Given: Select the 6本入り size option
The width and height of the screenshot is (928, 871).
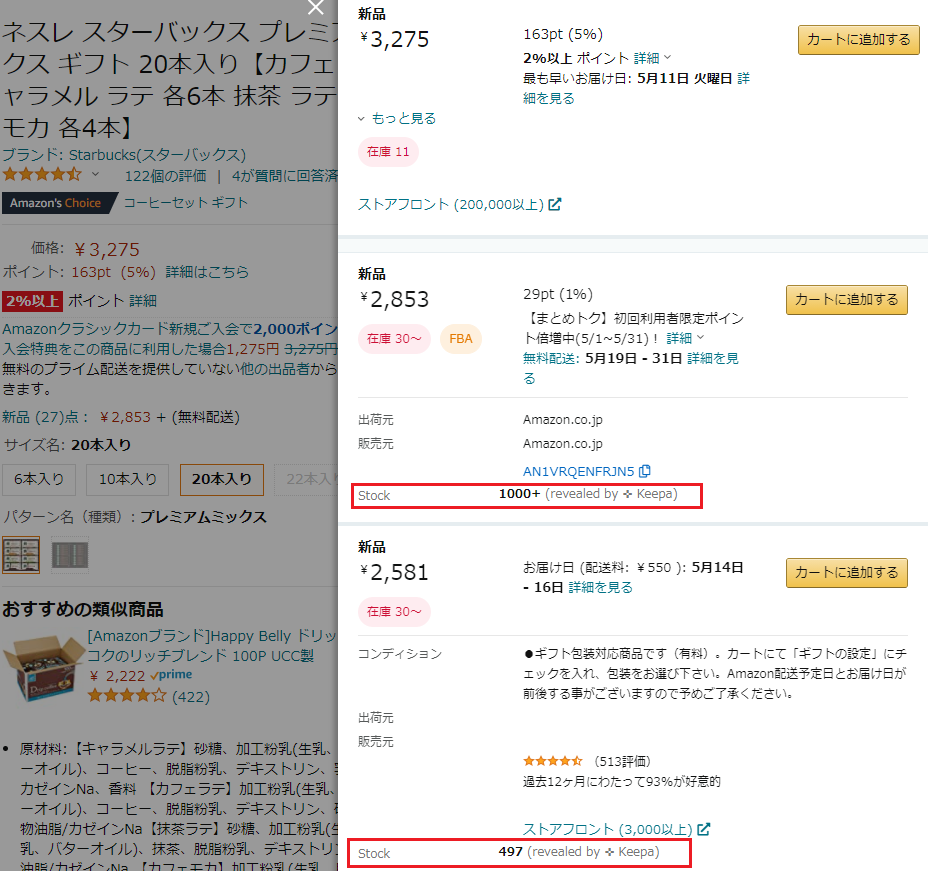Looking at the screenshot, I should click(39, 479).
